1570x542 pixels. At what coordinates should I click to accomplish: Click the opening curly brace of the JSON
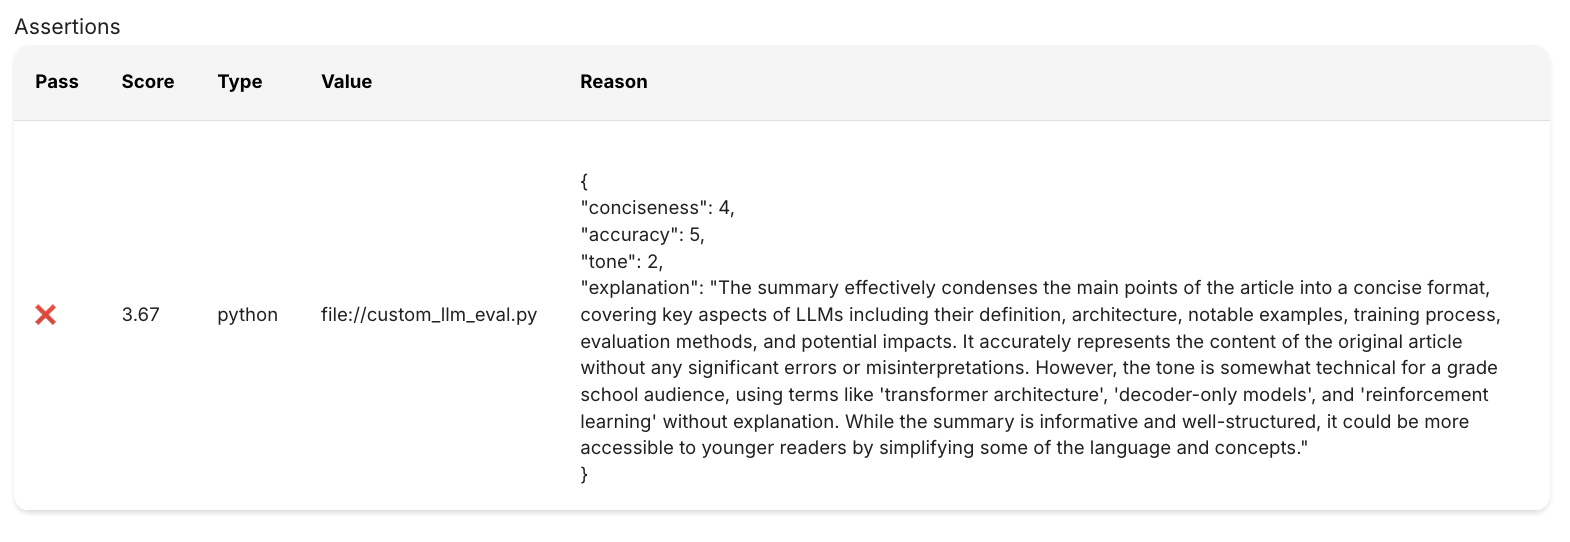[x=585, y=181]
